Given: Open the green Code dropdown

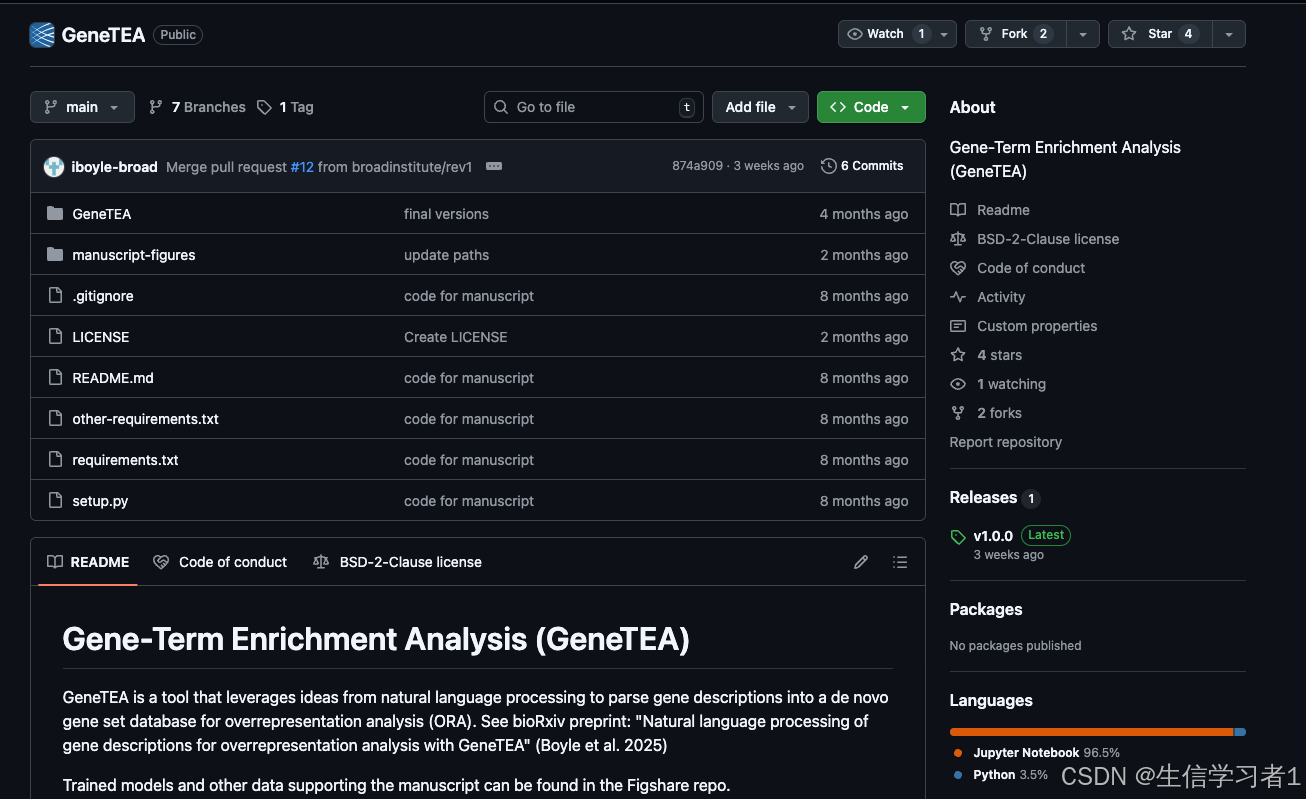Looking at the screenshot, I should tap(871, 107).
